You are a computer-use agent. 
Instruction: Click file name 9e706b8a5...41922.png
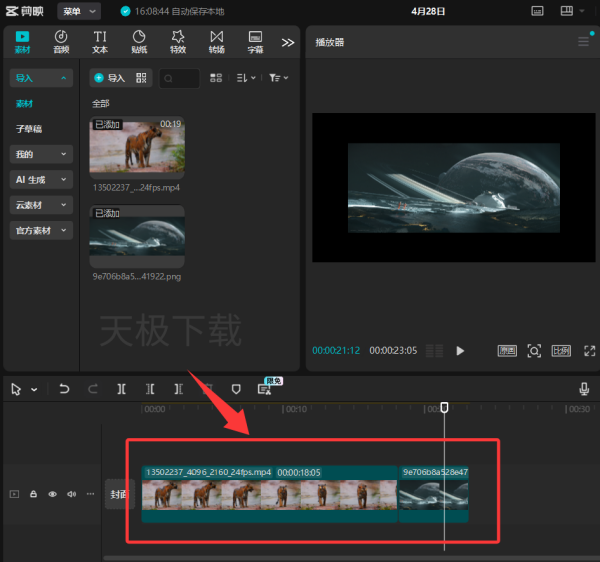(137, 277)
